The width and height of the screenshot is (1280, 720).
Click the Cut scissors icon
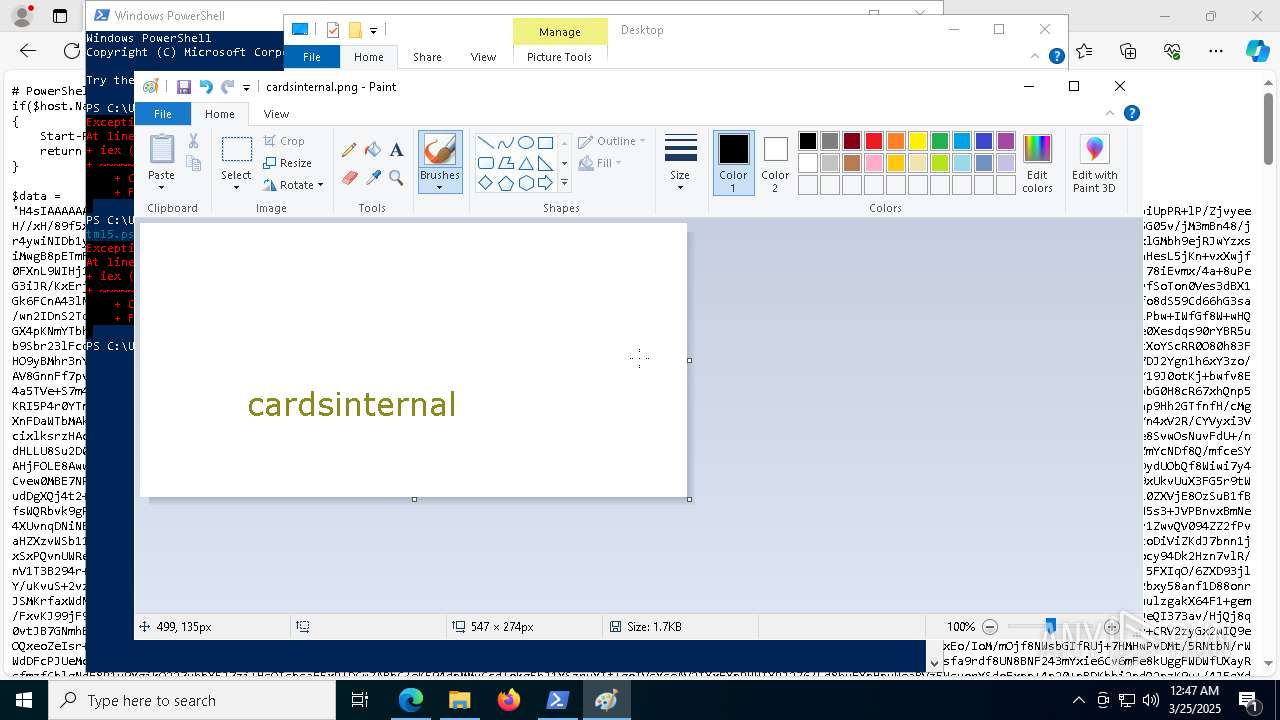(x=193, y=142)
